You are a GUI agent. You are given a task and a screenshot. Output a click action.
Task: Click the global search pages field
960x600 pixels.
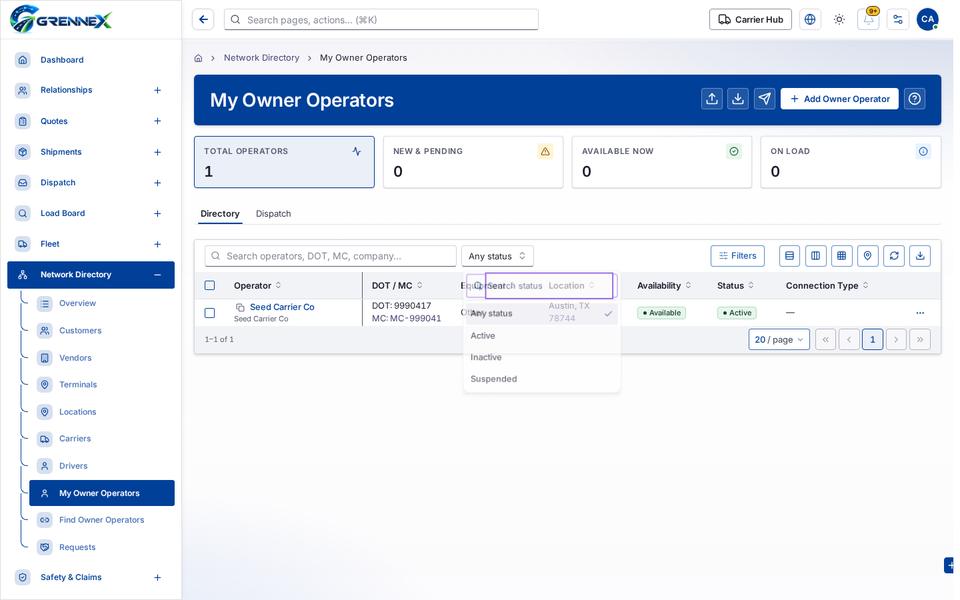point(381,20)
